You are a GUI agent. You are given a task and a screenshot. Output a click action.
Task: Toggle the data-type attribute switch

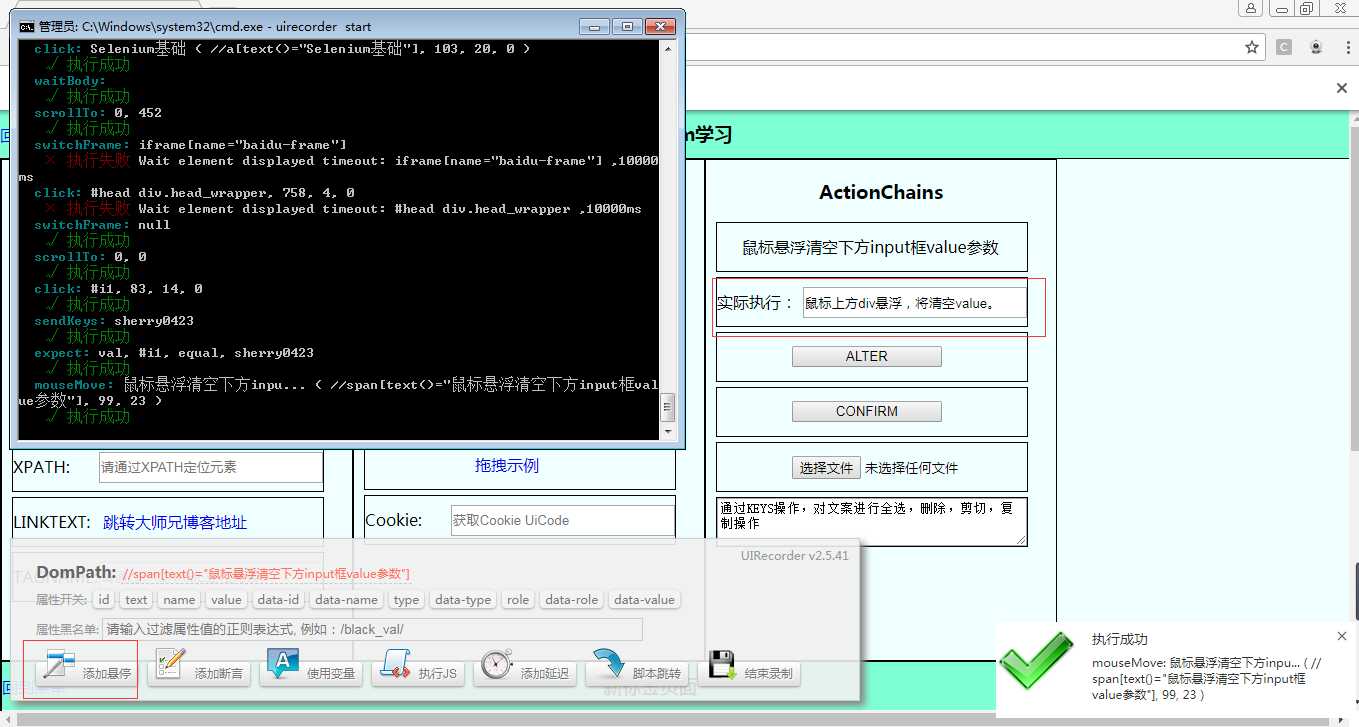pos(463,600)
